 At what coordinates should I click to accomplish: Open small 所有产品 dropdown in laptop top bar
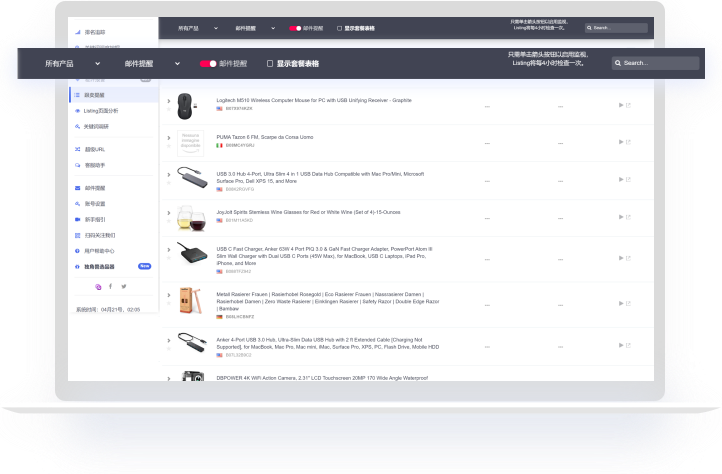[x=198, y=28]
